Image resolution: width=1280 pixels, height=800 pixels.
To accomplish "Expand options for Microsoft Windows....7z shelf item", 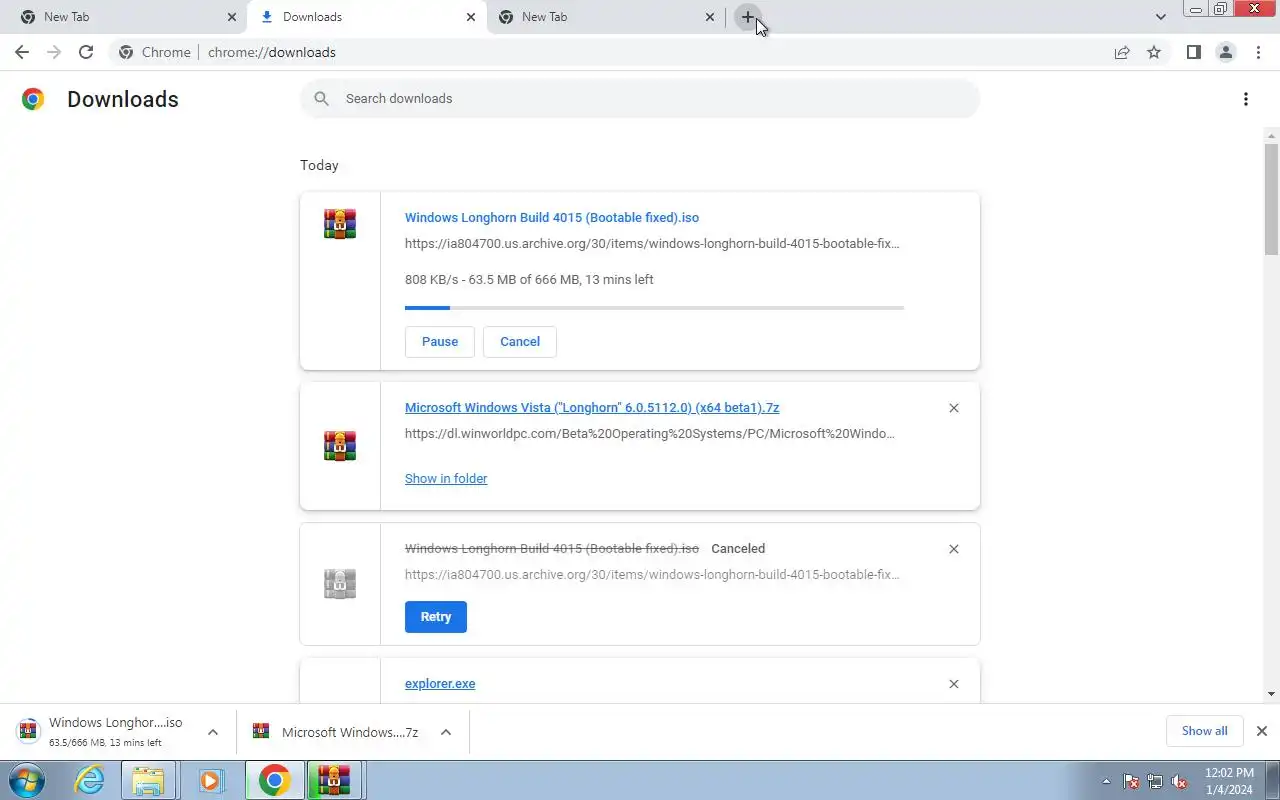I will pyautogui.click(x=446, y=732).
